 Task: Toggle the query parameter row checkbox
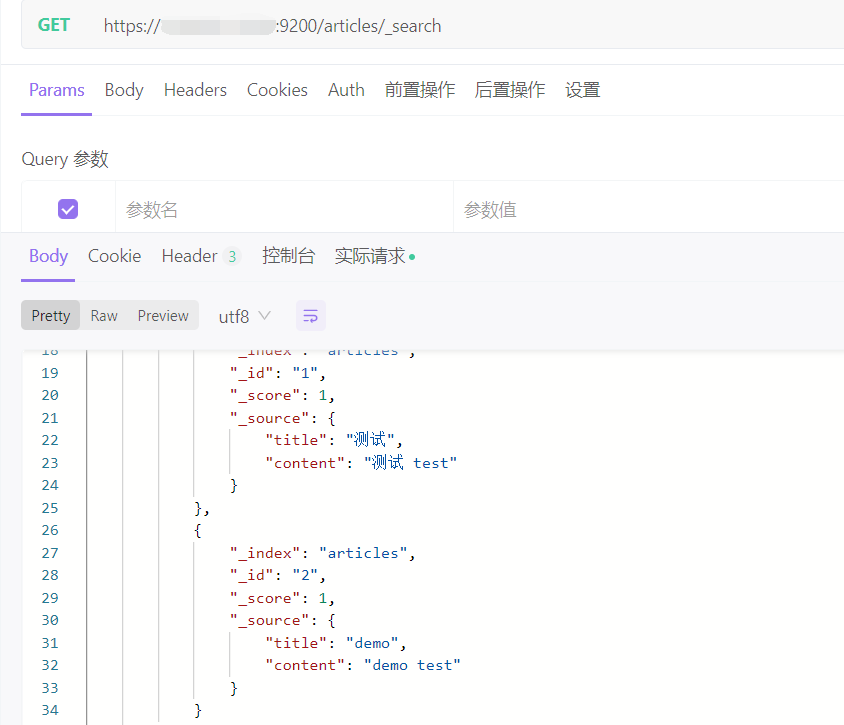click(68, 209)
